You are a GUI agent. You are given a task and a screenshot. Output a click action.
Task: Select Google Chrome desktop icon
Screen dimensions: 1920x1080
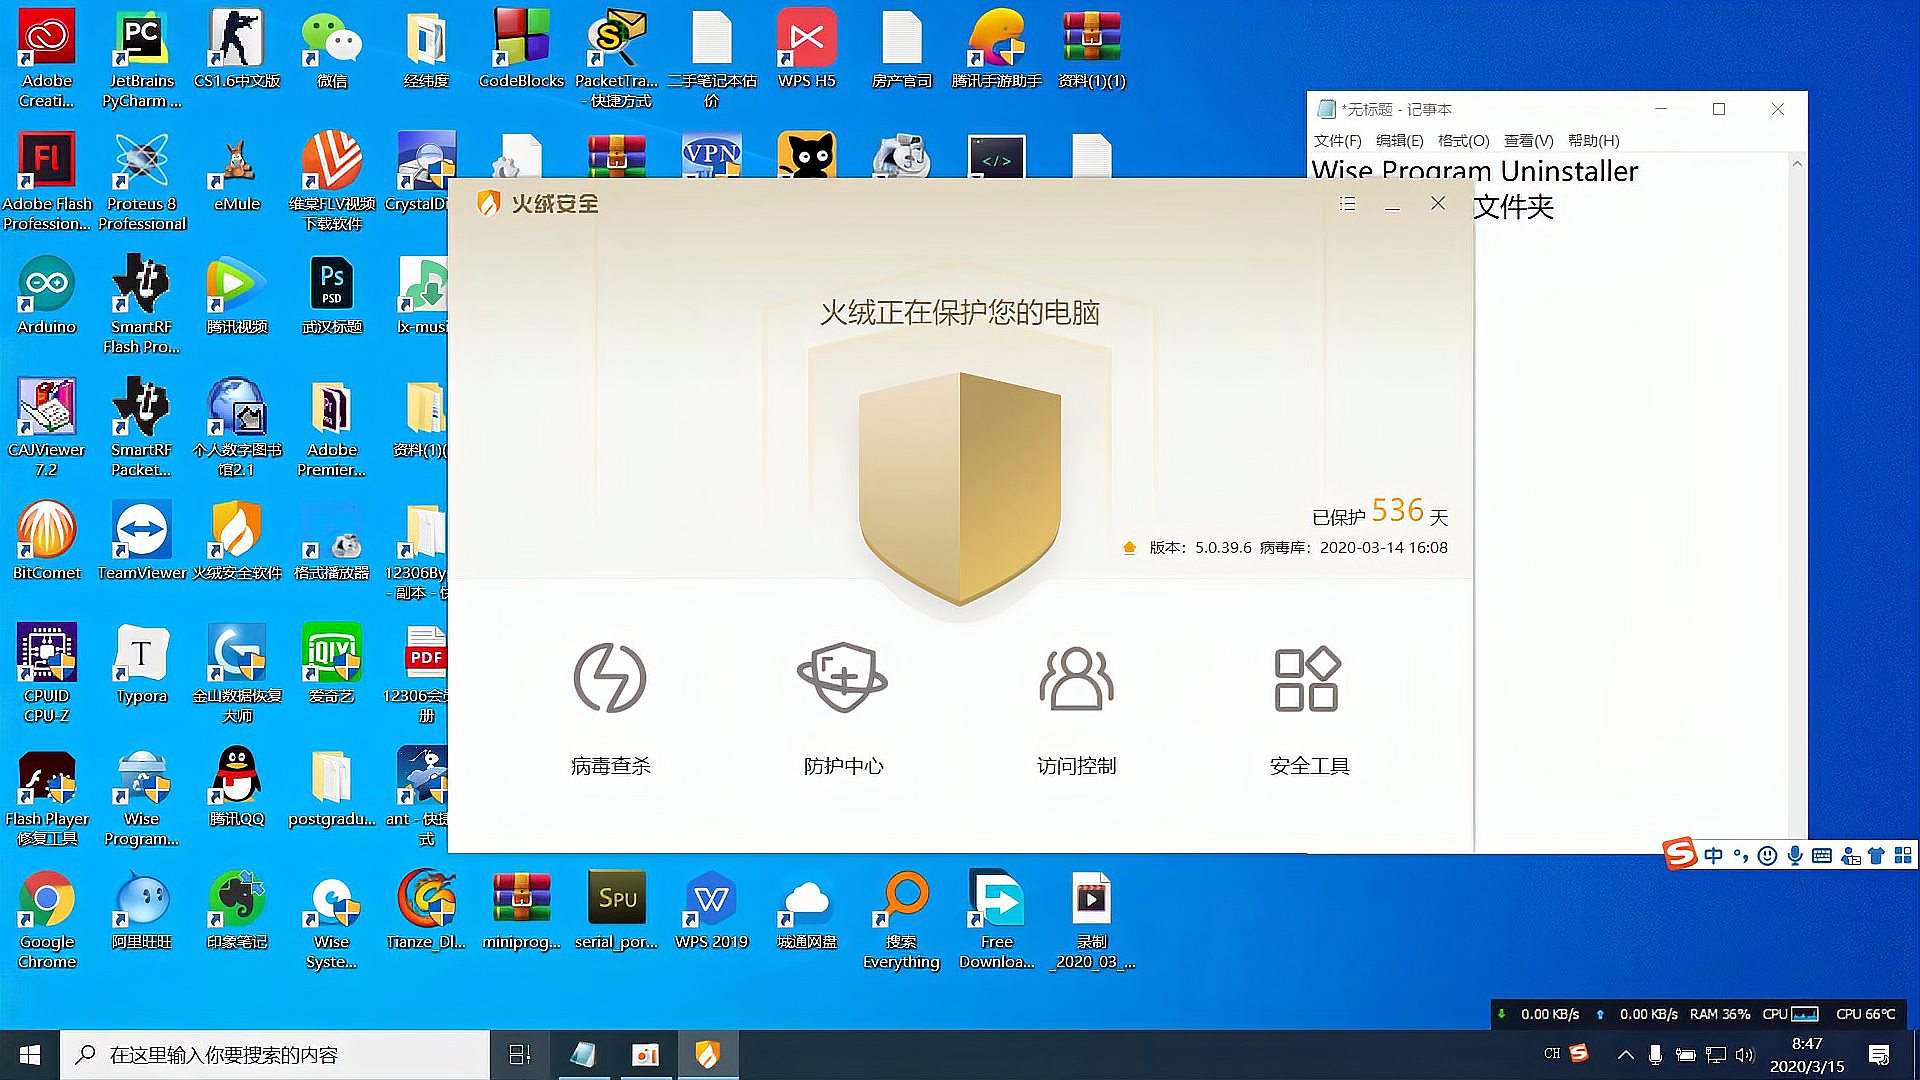47,920
